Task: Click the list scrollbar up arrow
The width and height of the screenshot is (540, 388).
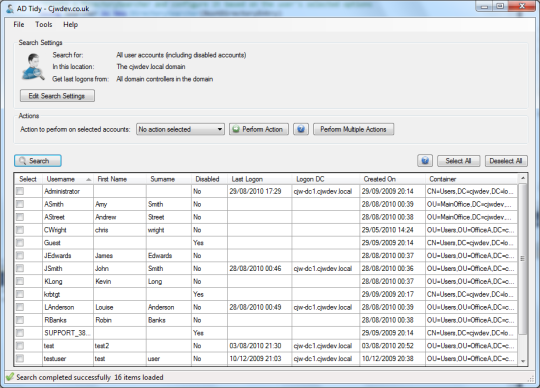Action: point(523,178)
